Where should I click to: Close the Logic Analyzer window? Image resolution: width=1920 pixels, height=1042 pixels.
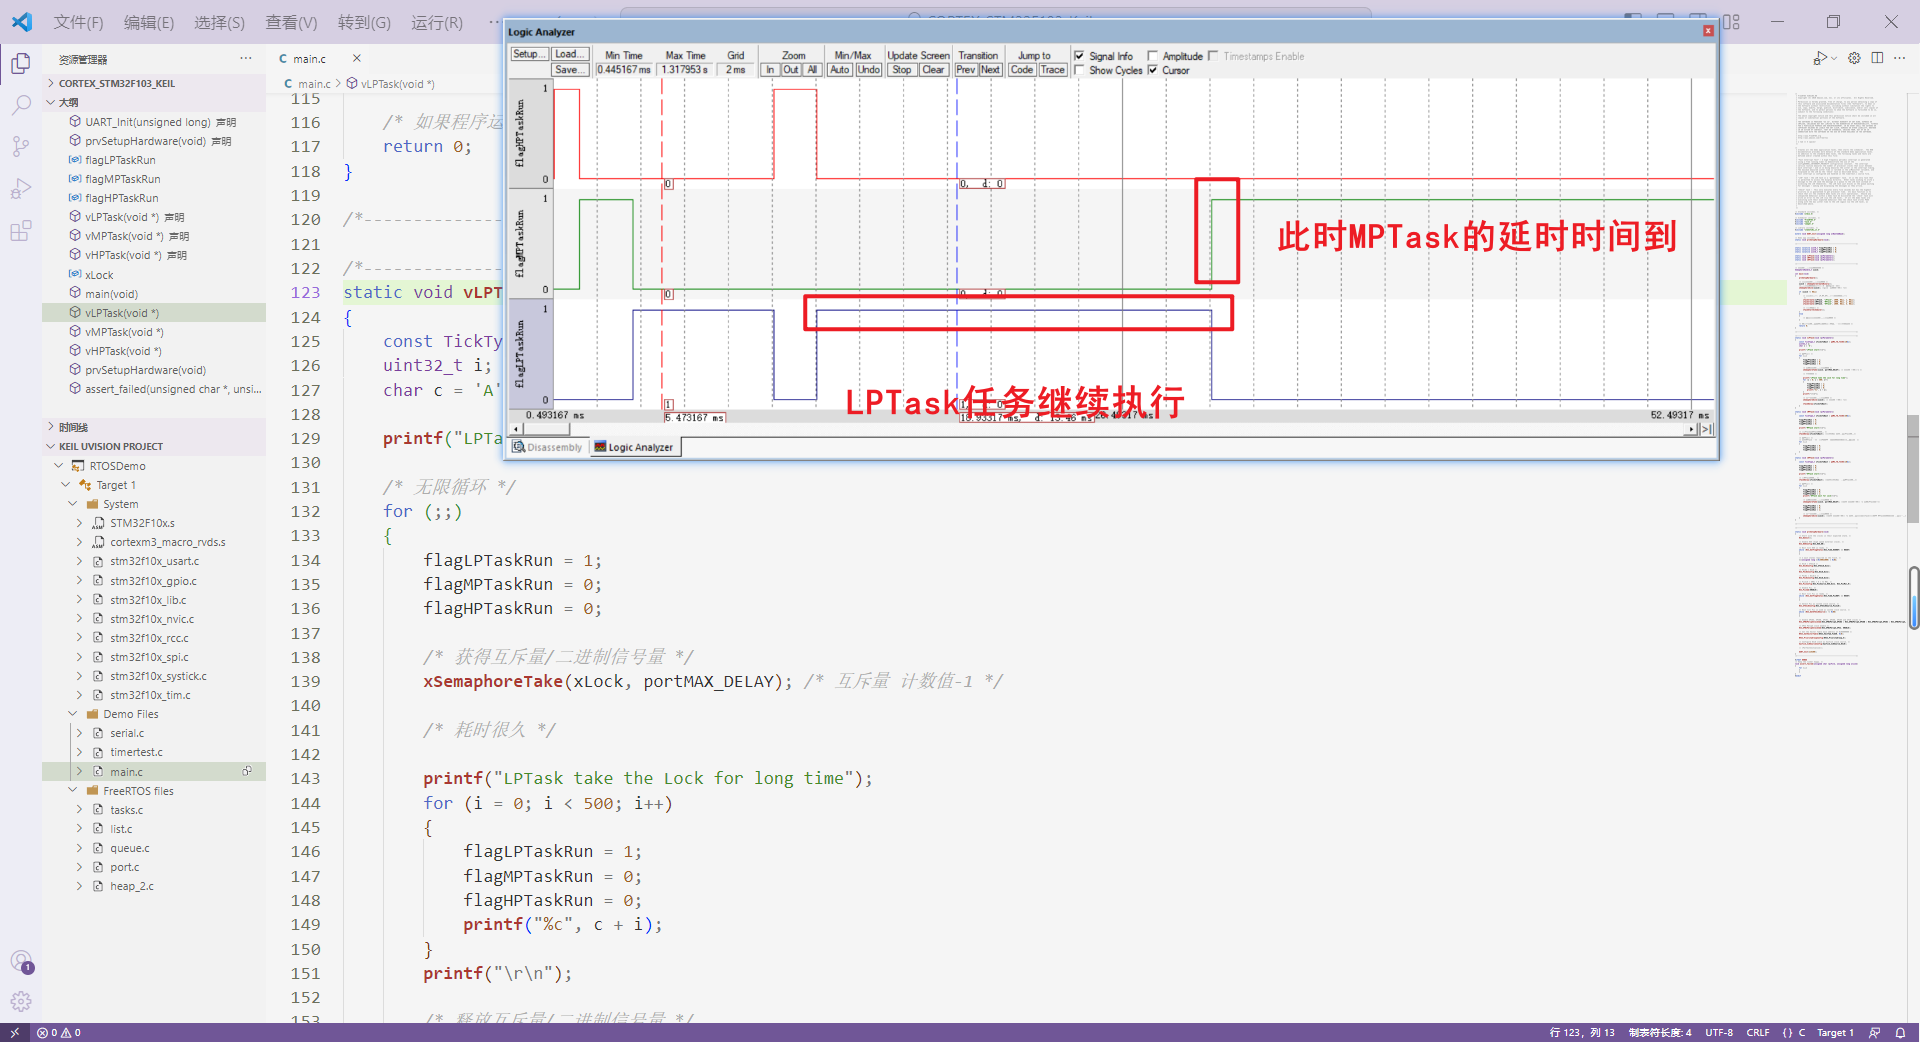[1708, 31]
